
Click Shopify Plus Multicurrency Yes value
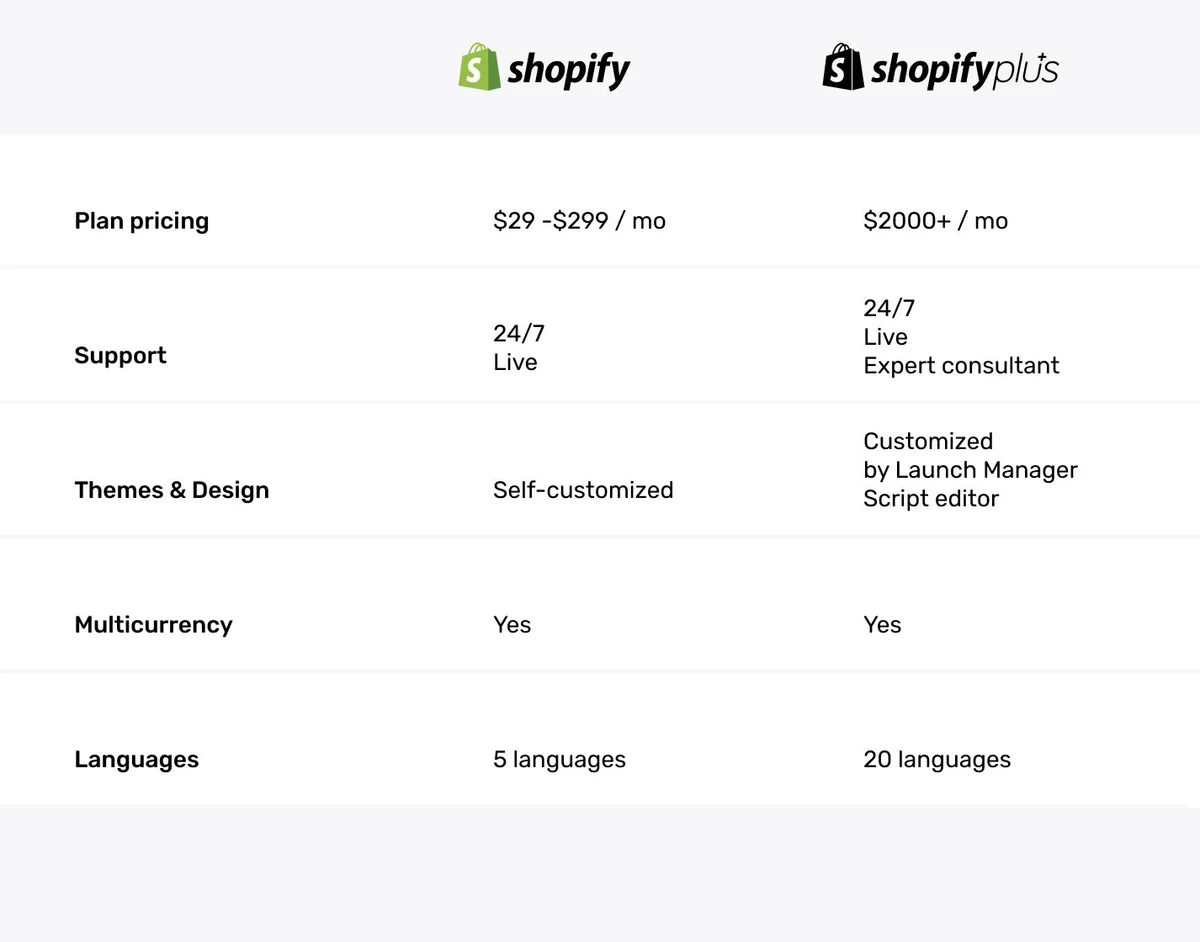(882, 625)
